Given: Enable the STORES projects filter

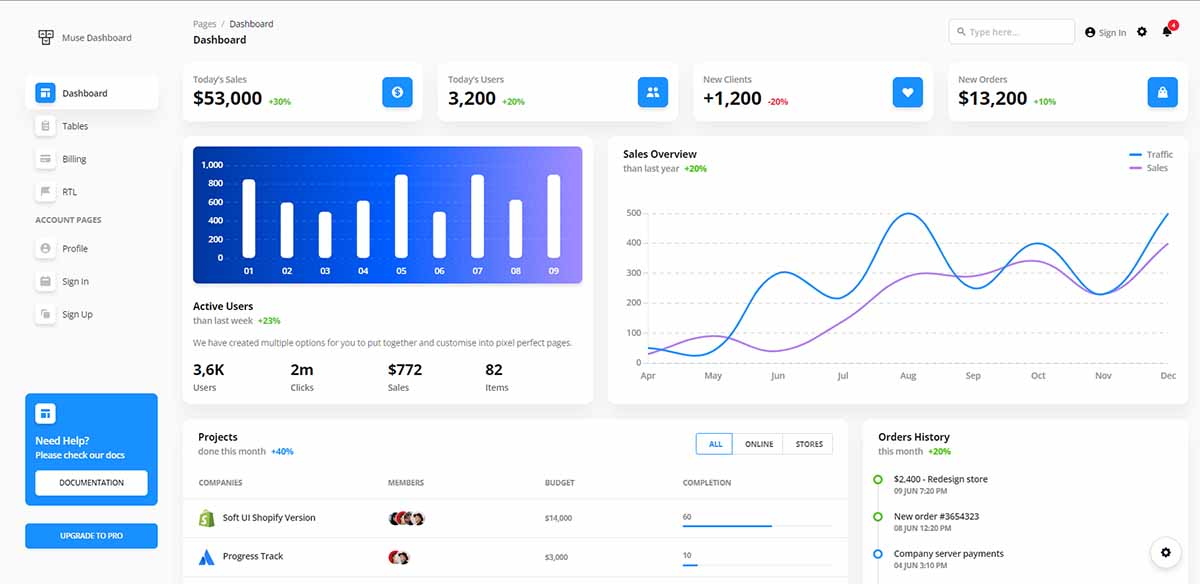Looking at the screenshot, I should 808,443.
